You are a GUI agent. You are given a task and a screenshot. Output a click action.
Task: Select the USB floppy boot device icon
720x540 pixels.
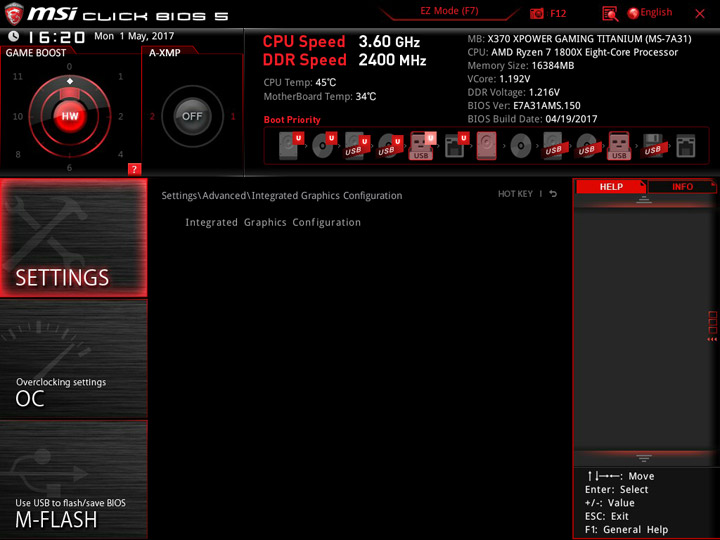click(652, 146)
